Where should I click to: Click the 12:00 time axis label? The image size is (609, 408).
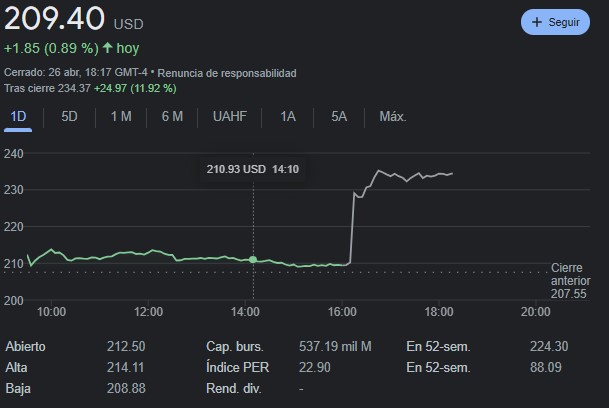148,312
